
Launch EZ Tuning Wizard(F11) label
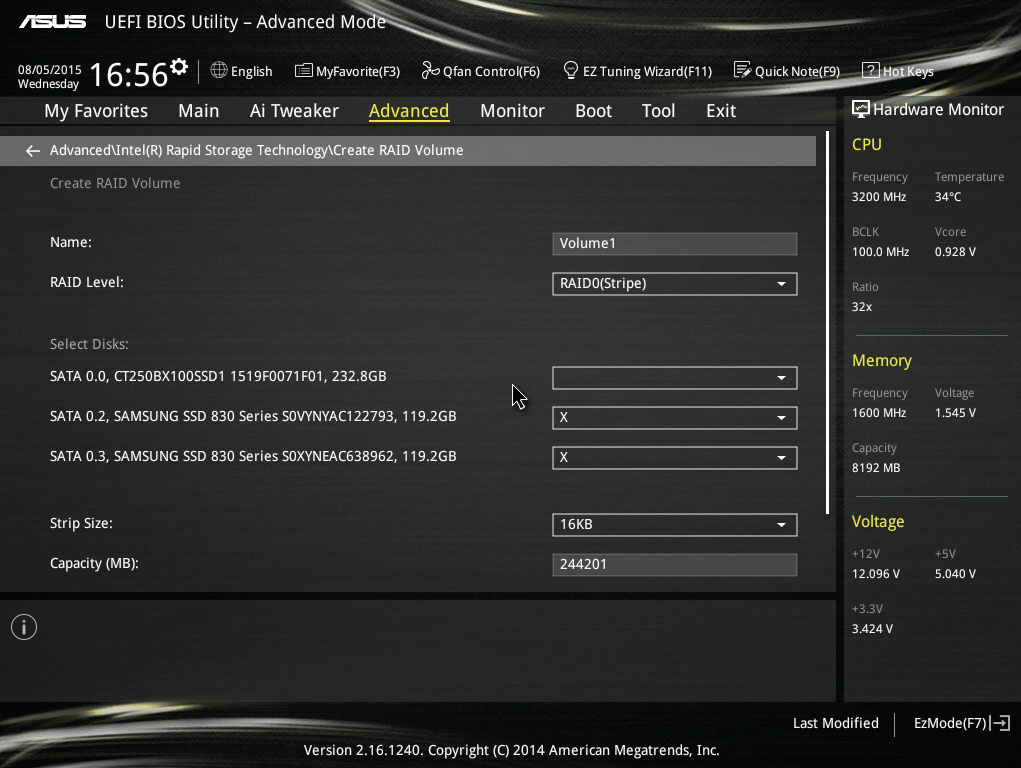tap(647, 72)
